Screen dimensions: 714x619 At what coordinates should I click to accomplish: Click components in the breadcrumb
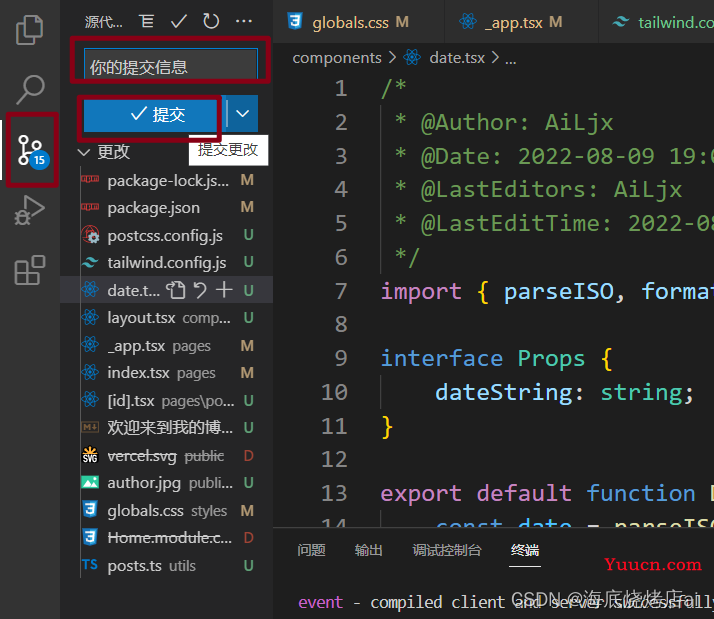pyautogui.click(x=337, y=58)
